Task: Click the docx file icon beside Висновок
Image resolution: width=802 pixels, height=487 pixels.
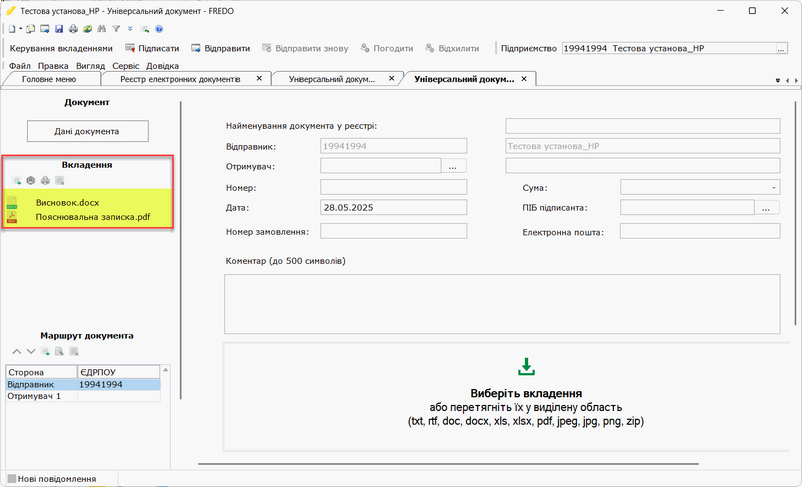Action: (x=12, y=203)
